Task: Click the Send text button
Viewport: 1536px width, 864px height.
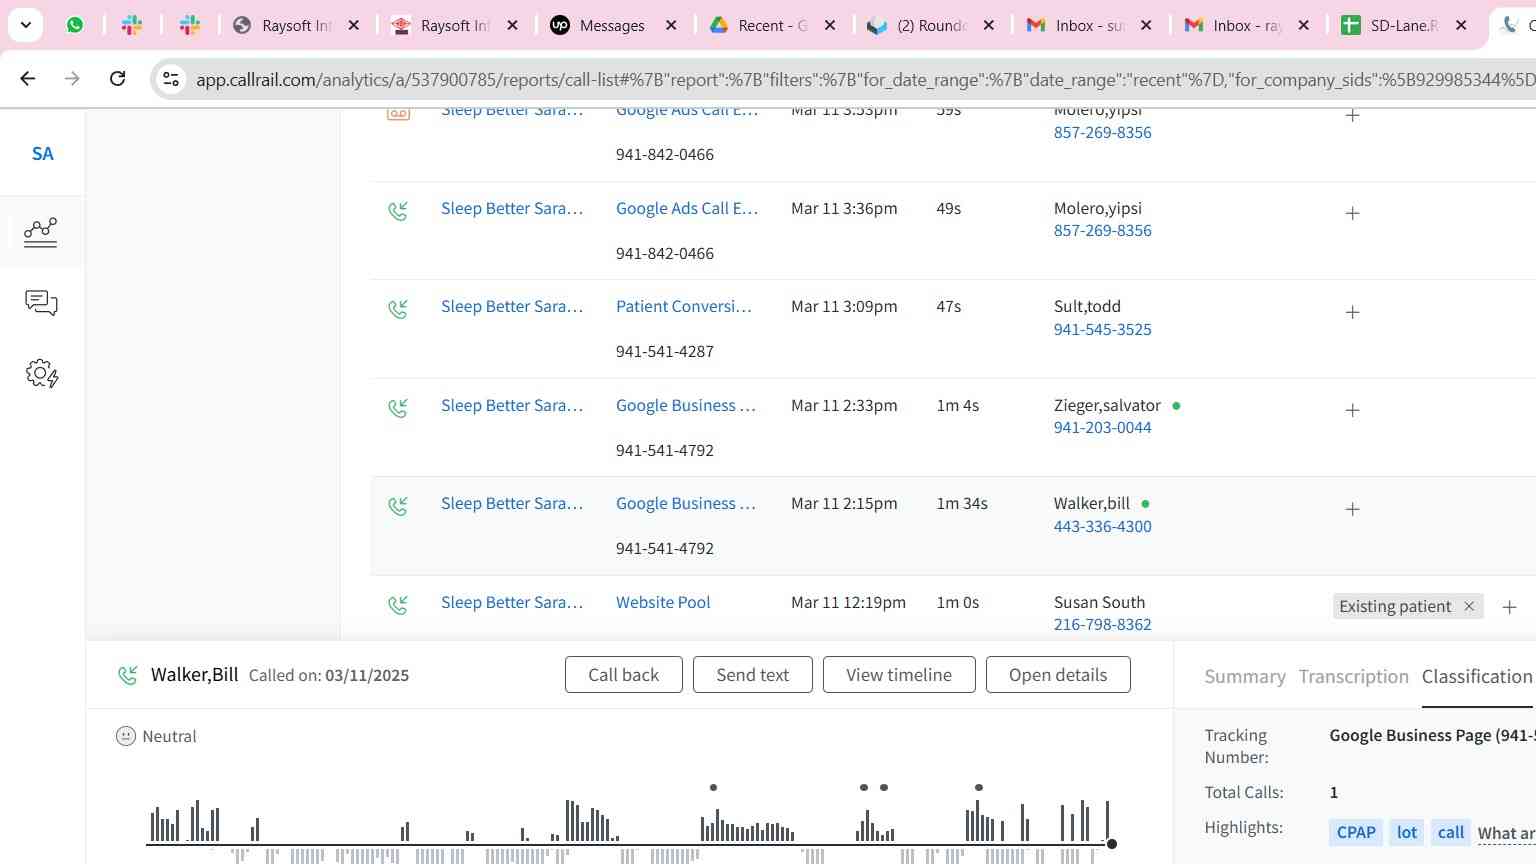Action: point(752,675)
